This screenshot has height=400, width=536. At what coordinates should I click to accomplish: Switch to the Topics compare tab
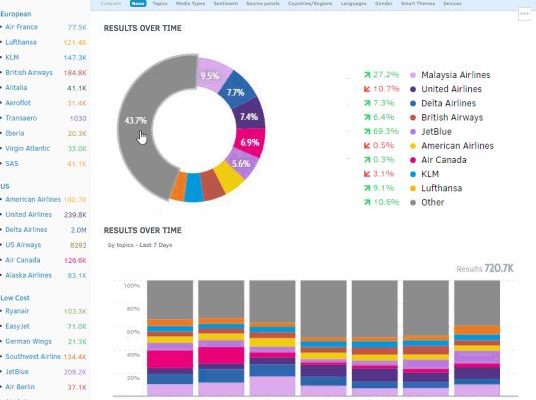click(x=160, y=3)
